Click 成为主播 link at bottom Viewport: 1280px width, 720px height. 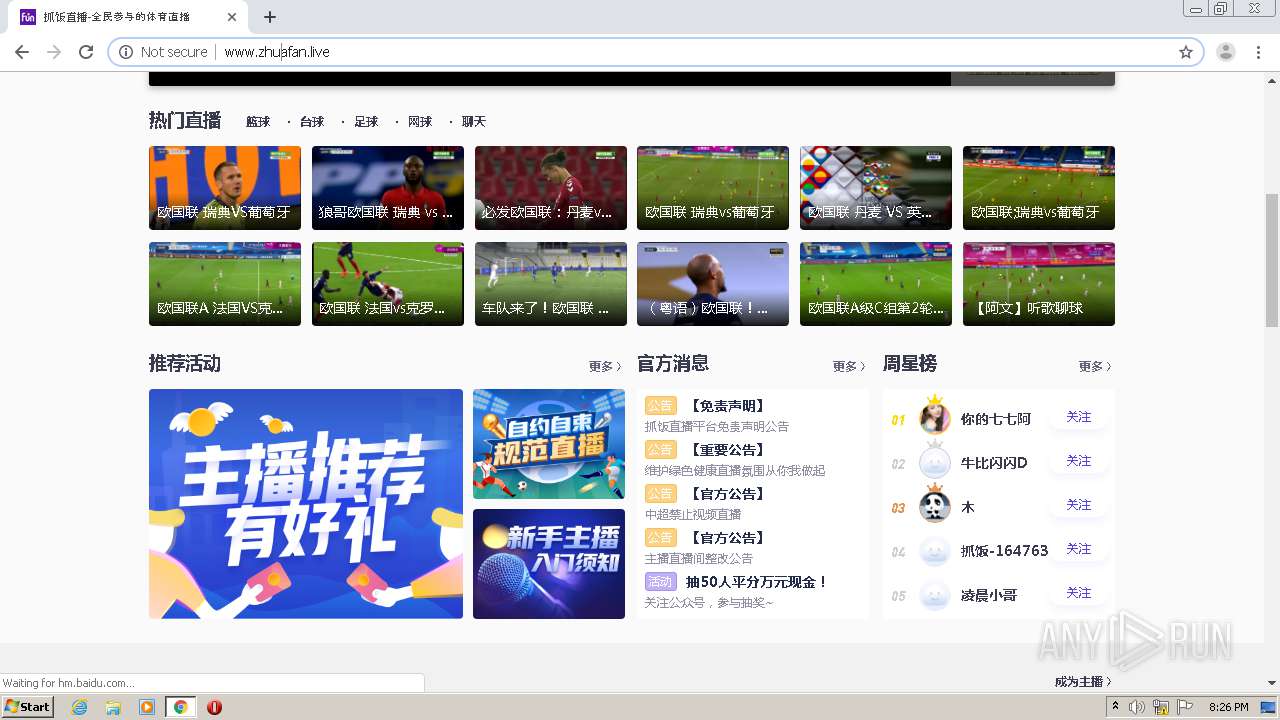(1082, 682)
